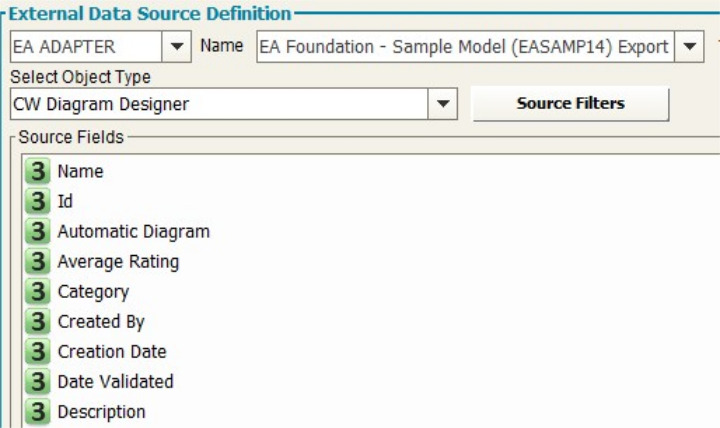Click the green icon beside Description
This screenshot has width=720, height=428.
(x=39, y=412)
